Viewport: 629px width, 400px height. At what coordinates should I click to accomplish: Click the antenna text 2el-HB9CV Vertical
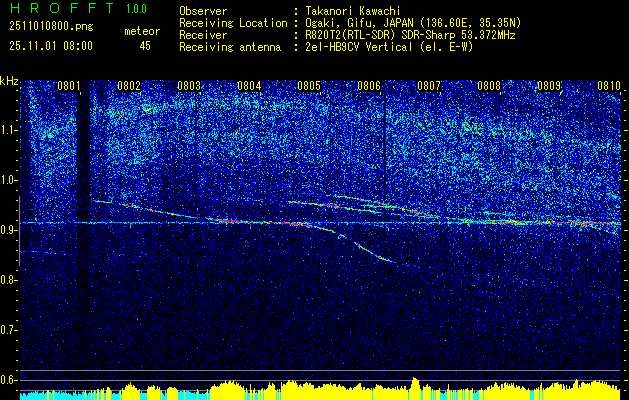[x=359, y=47]
